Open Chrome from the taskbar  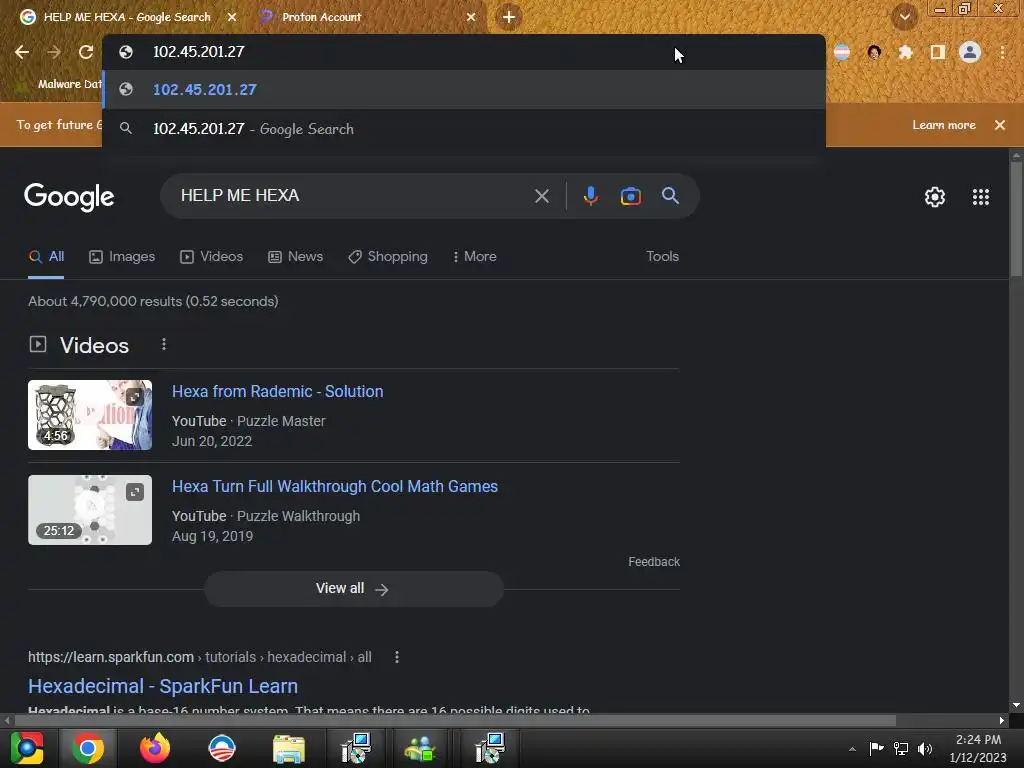[88, 748]
